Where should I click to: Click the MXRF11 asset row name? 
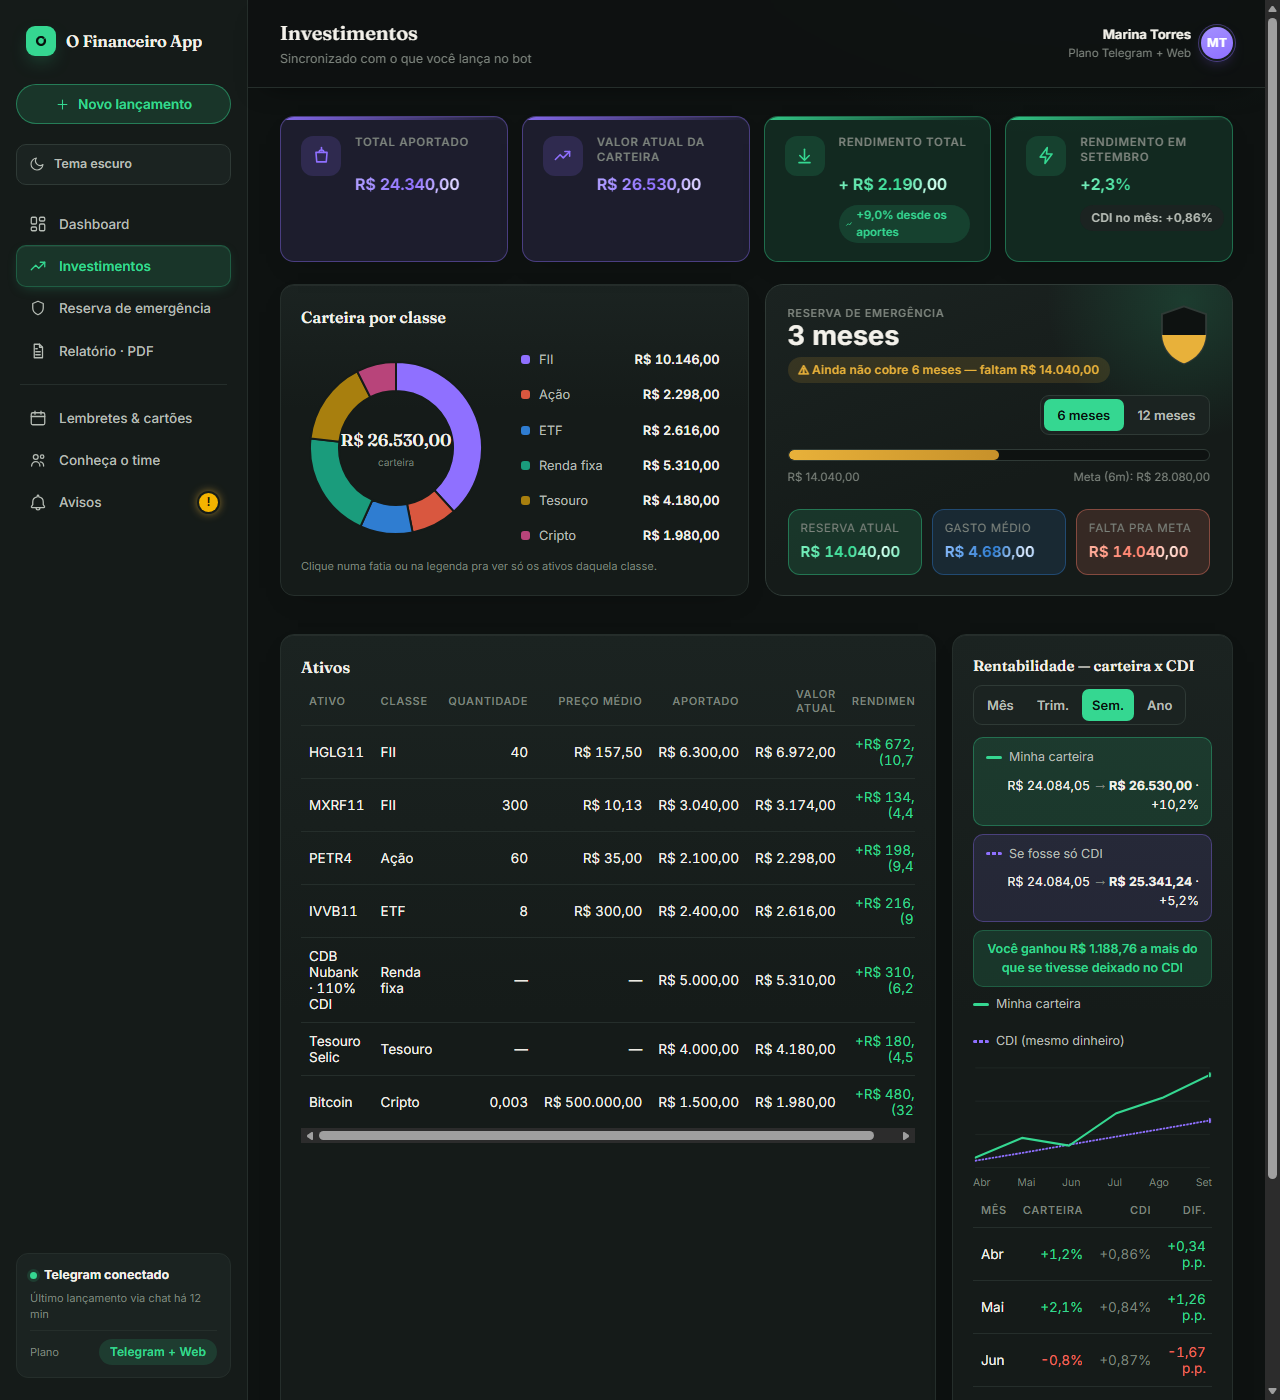336,805
